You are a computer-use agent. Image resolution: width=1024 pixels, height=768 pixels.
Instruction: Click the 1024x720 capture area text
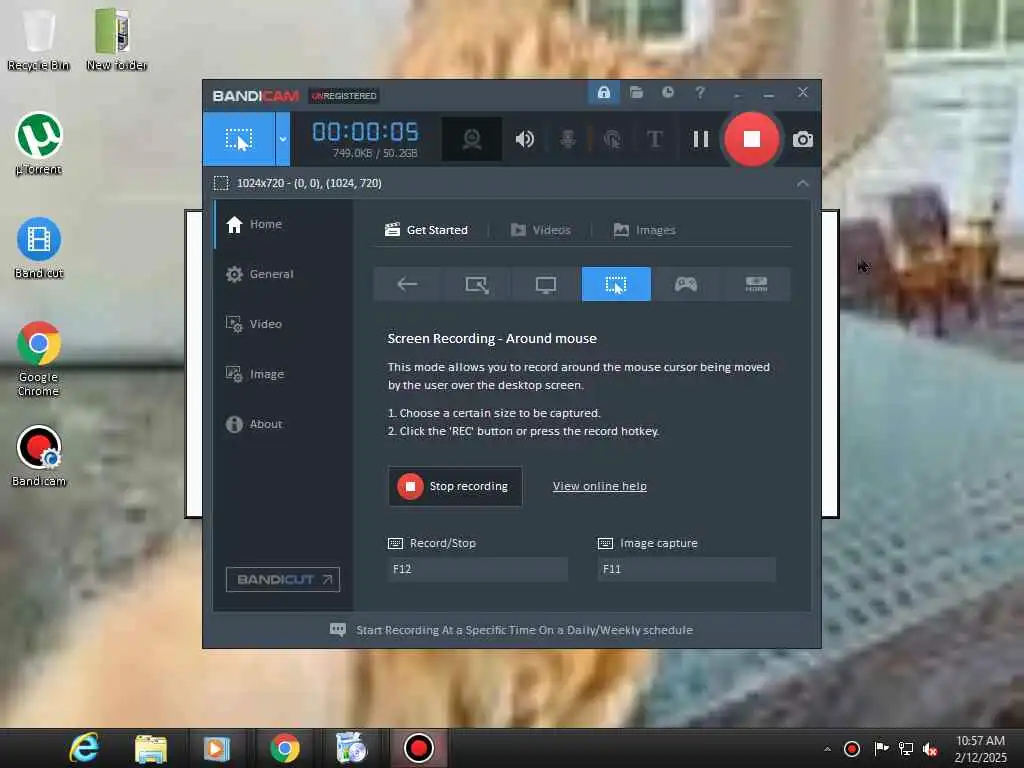pos(309,184)
